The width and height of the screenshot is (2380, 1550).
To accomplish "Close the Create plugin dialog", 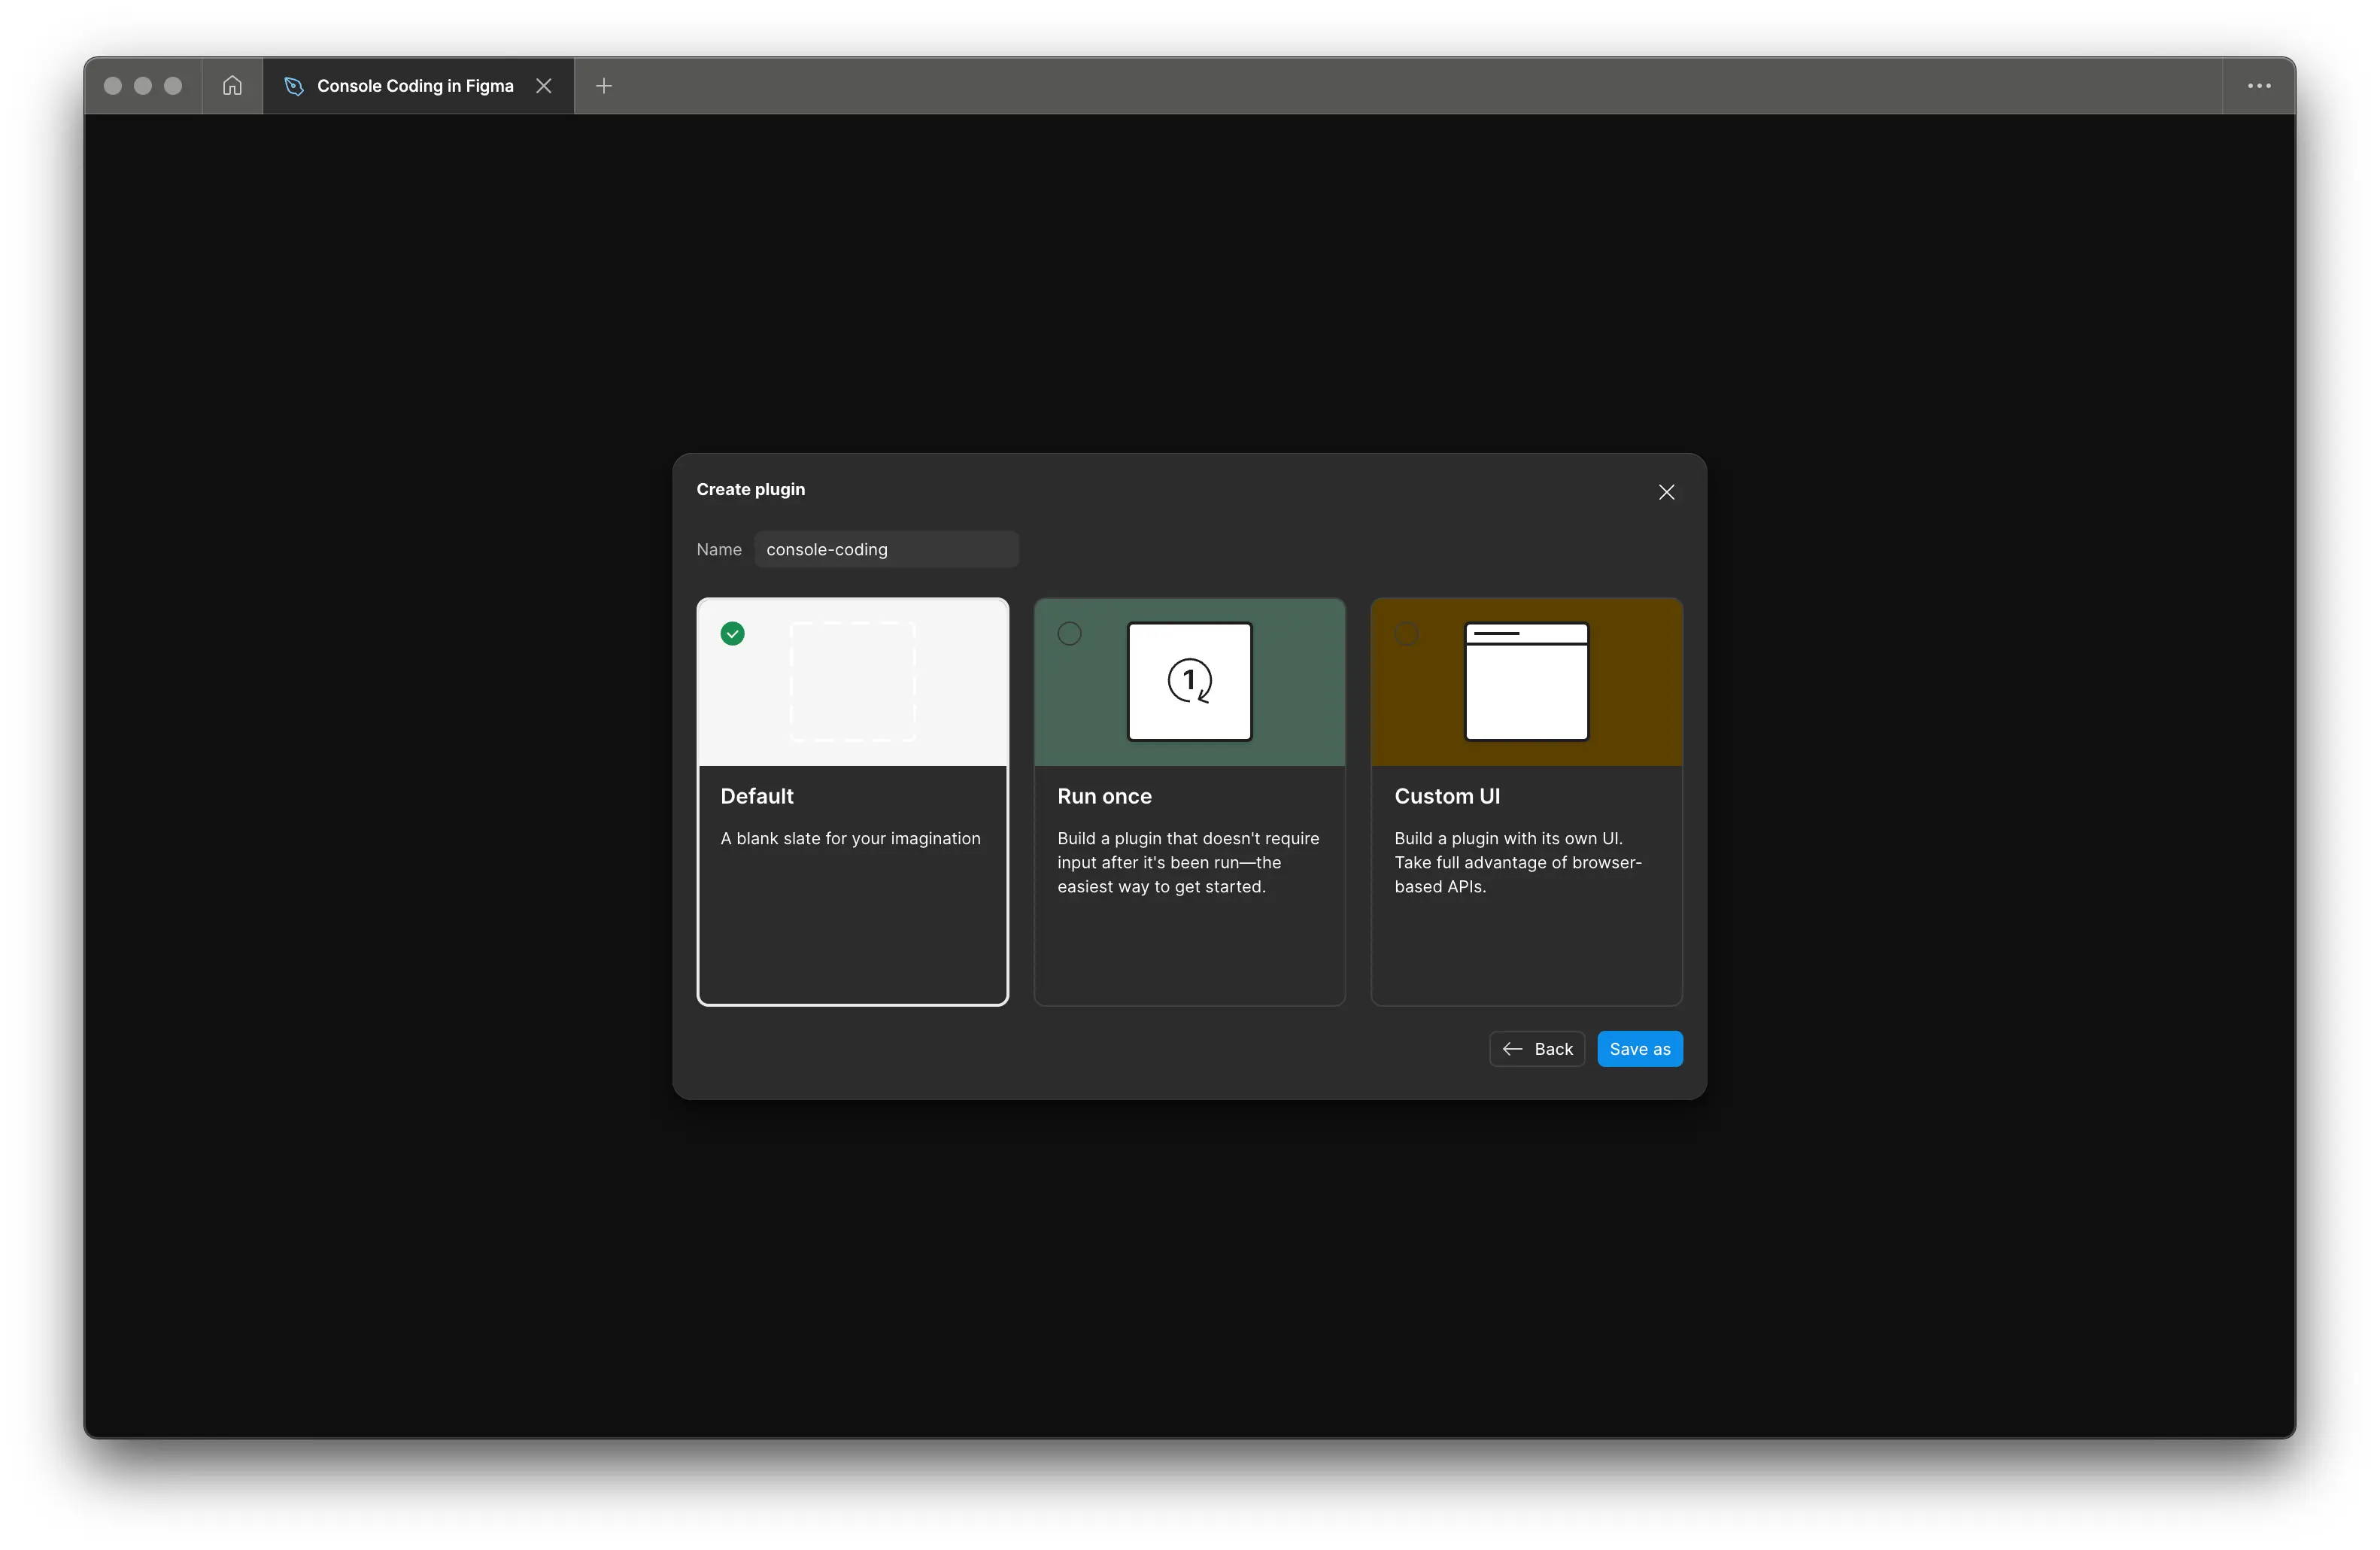I will (1666, 492).
